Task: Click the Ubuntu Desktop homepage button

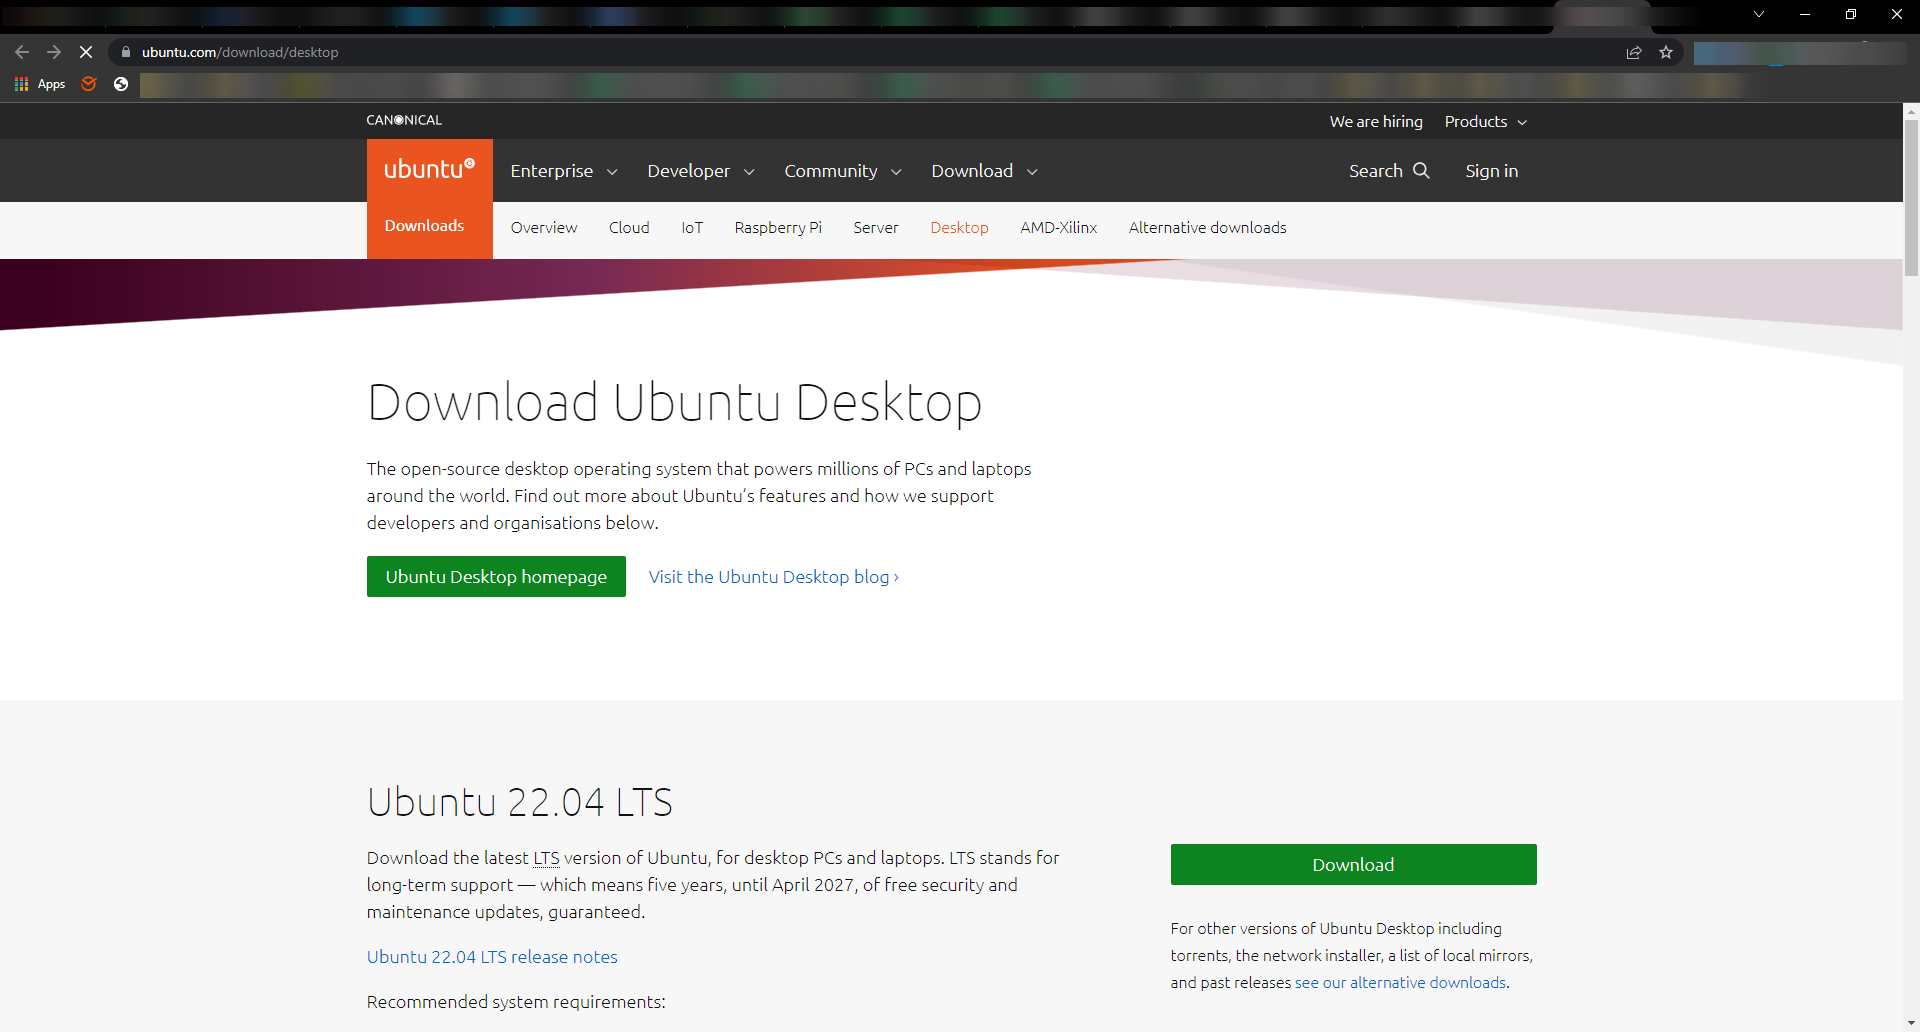Action: coord(496,577)
